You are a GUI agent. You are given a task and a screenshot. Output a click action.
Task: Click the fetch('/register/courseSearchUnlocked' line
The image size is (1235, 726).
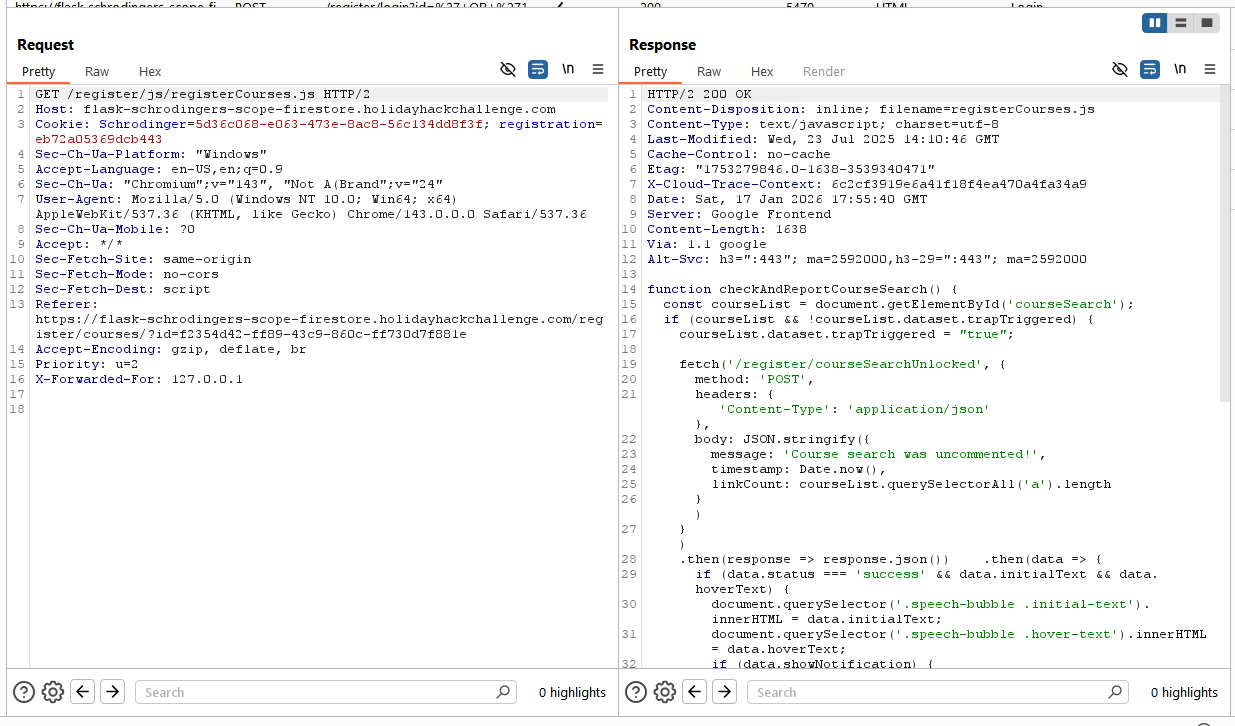click(x=843, y=364)
